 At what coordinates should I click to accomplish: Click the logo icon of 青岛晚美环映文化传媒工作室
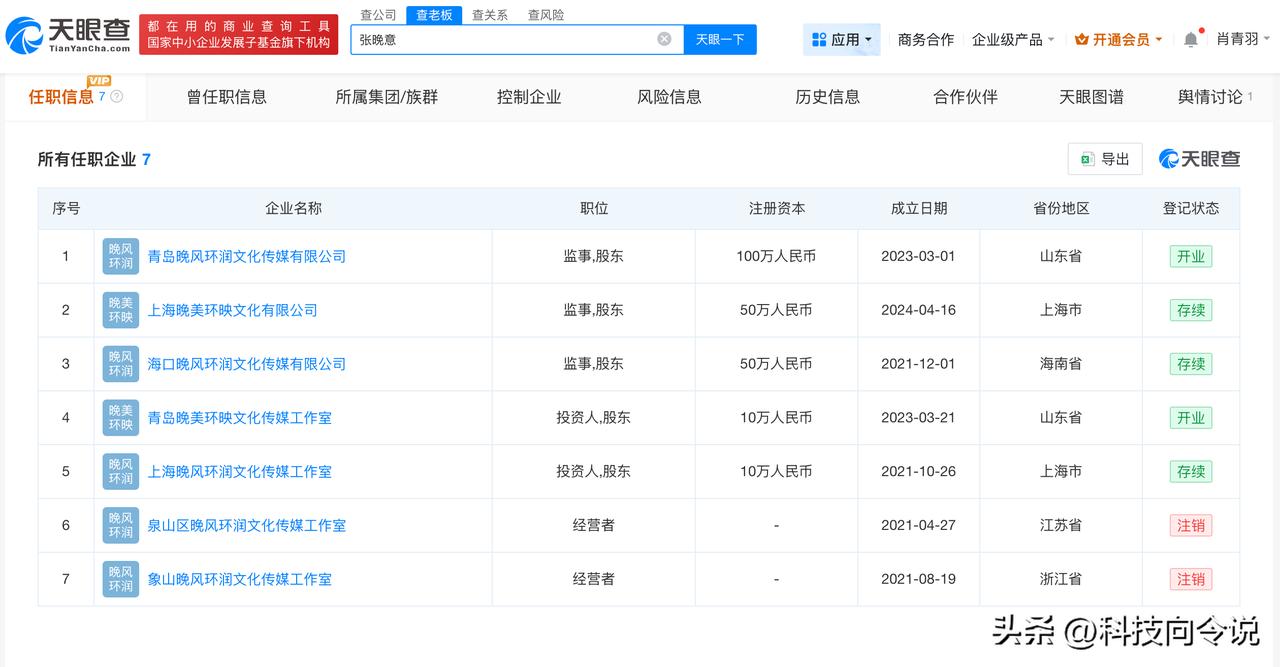(121, 418)
